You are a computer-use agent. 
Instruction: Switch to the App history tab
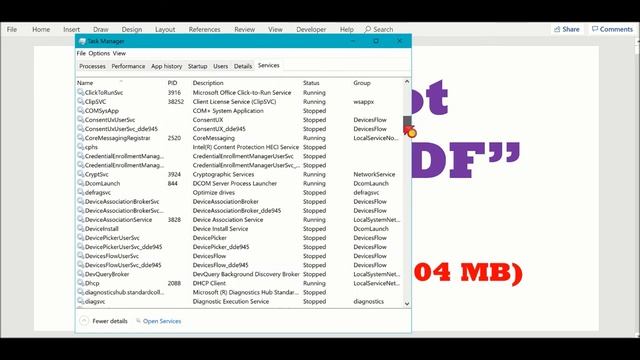tap(167, 66)
